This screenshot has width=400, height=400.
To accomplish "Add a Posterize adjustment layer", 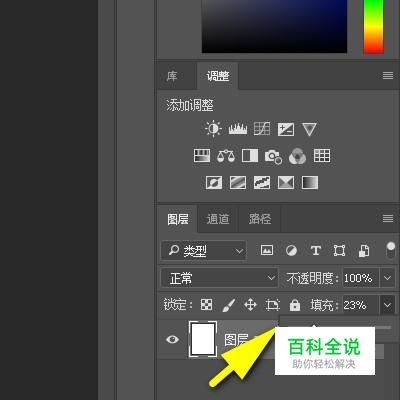I will point(238,183).
